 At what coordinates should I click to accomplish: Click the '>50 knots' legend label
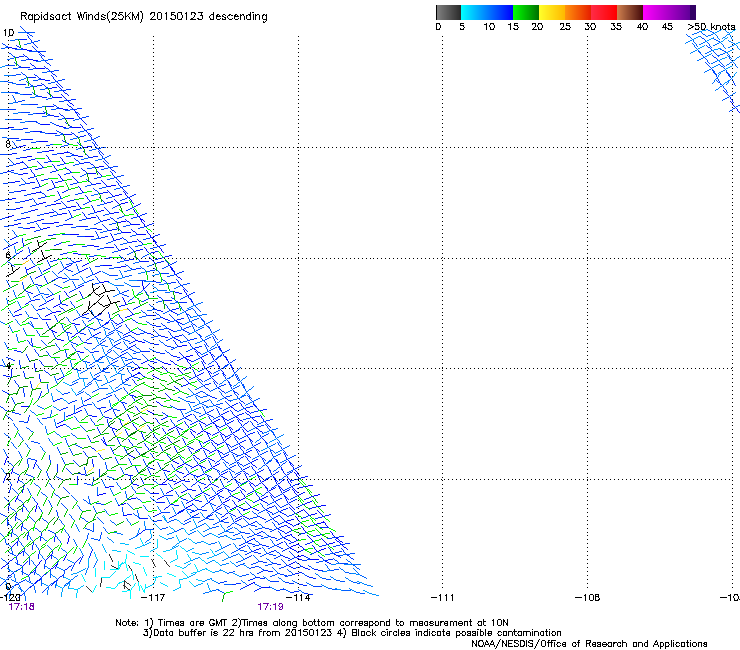pos(711,27)
